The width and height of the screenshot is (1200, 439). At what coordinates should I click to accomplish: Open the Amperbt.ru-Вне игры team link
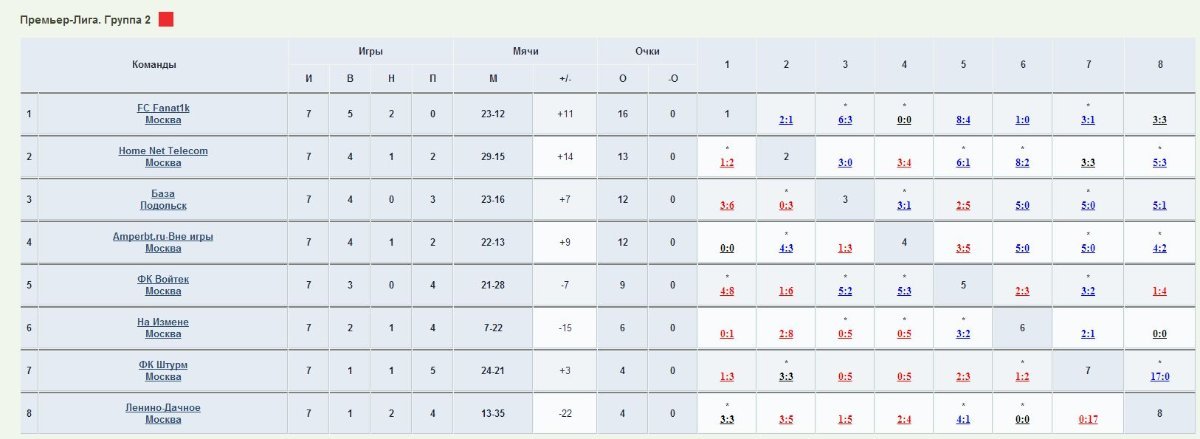coord(163,242)
